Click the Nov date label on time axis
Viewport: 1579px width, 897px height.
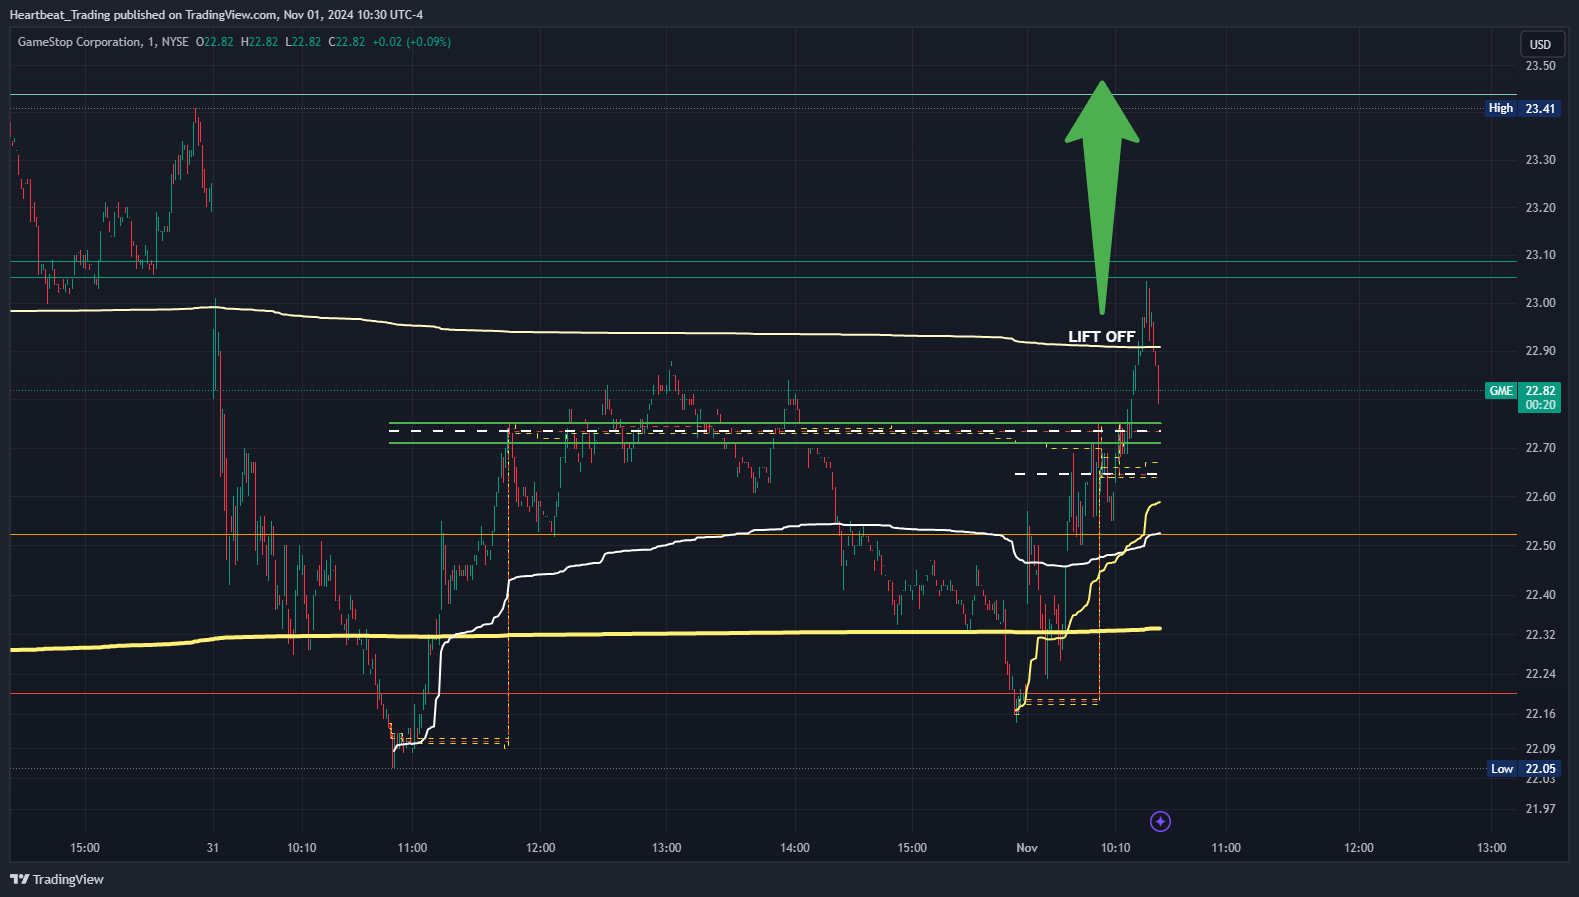point(1027,848)
